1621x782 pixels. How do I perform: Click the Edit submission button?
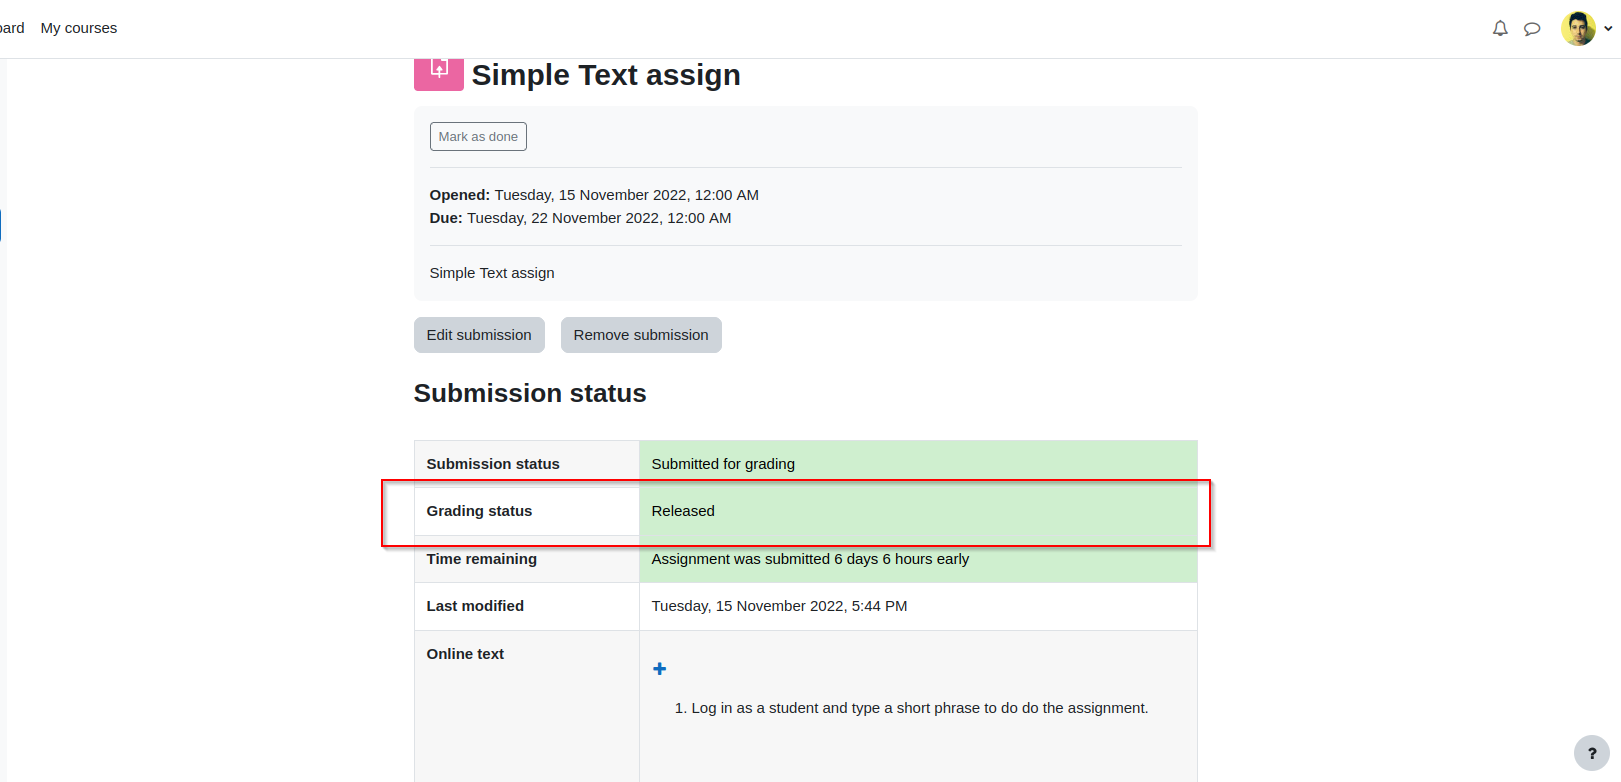479,335
